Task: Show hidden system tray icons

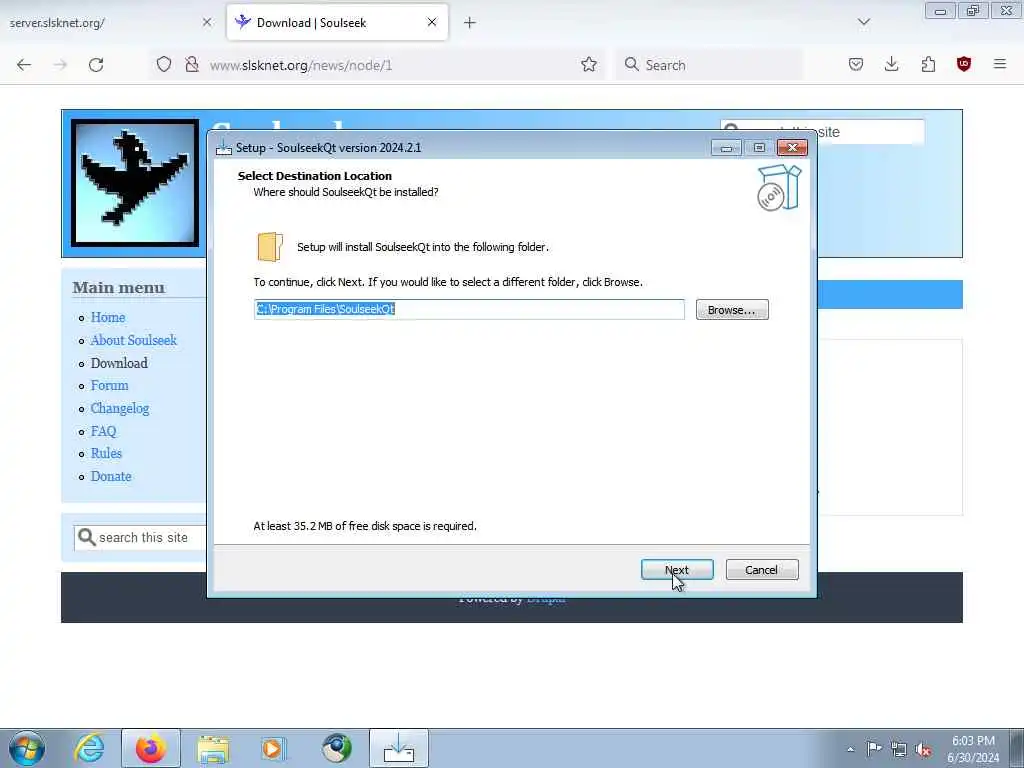Action: [850, 749]
